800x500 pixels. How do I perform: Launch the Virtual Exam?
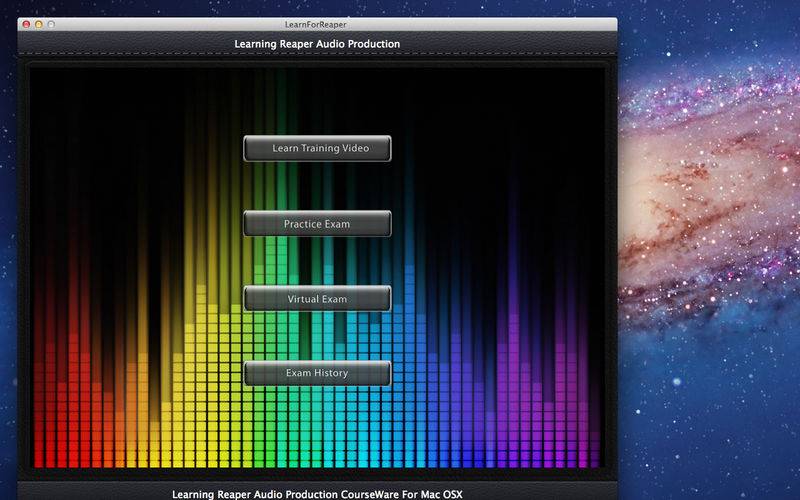317,298
